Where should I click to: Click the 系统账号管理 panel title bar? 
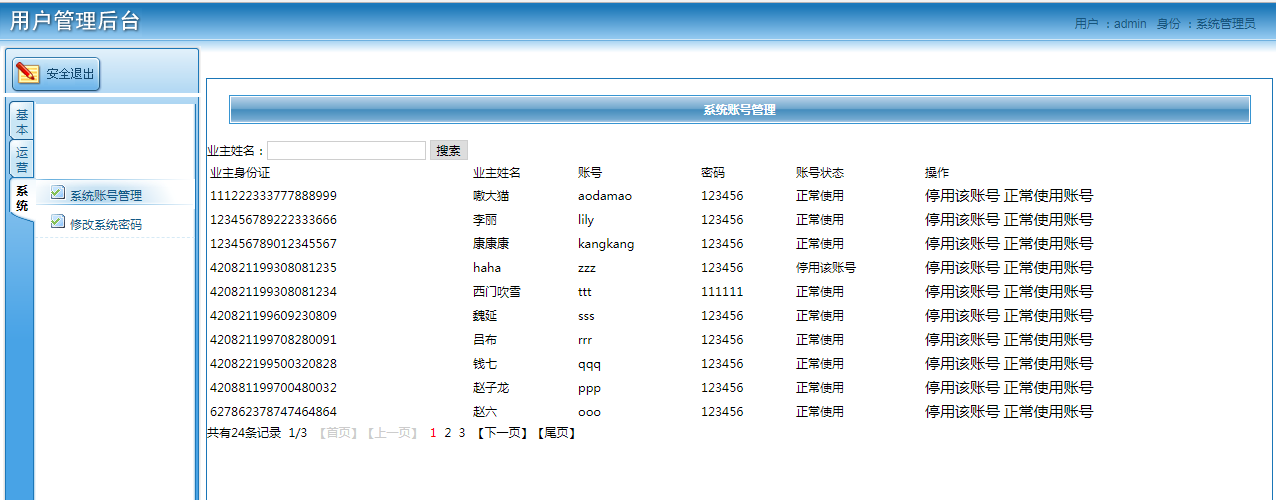[740, 110]
